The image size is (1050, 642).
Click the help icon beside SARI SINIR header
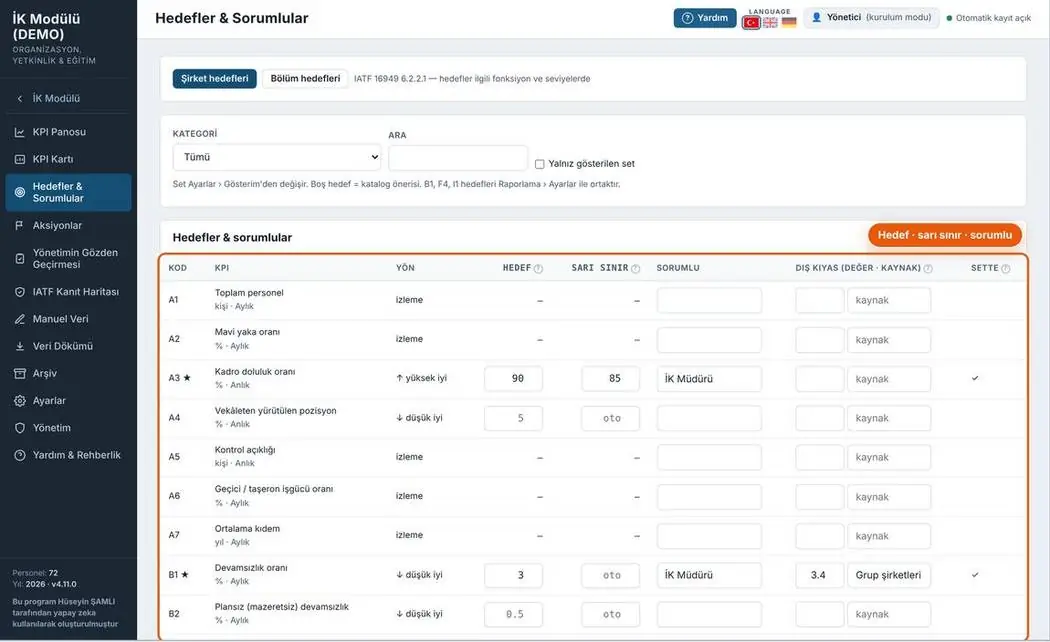[635, 268]
